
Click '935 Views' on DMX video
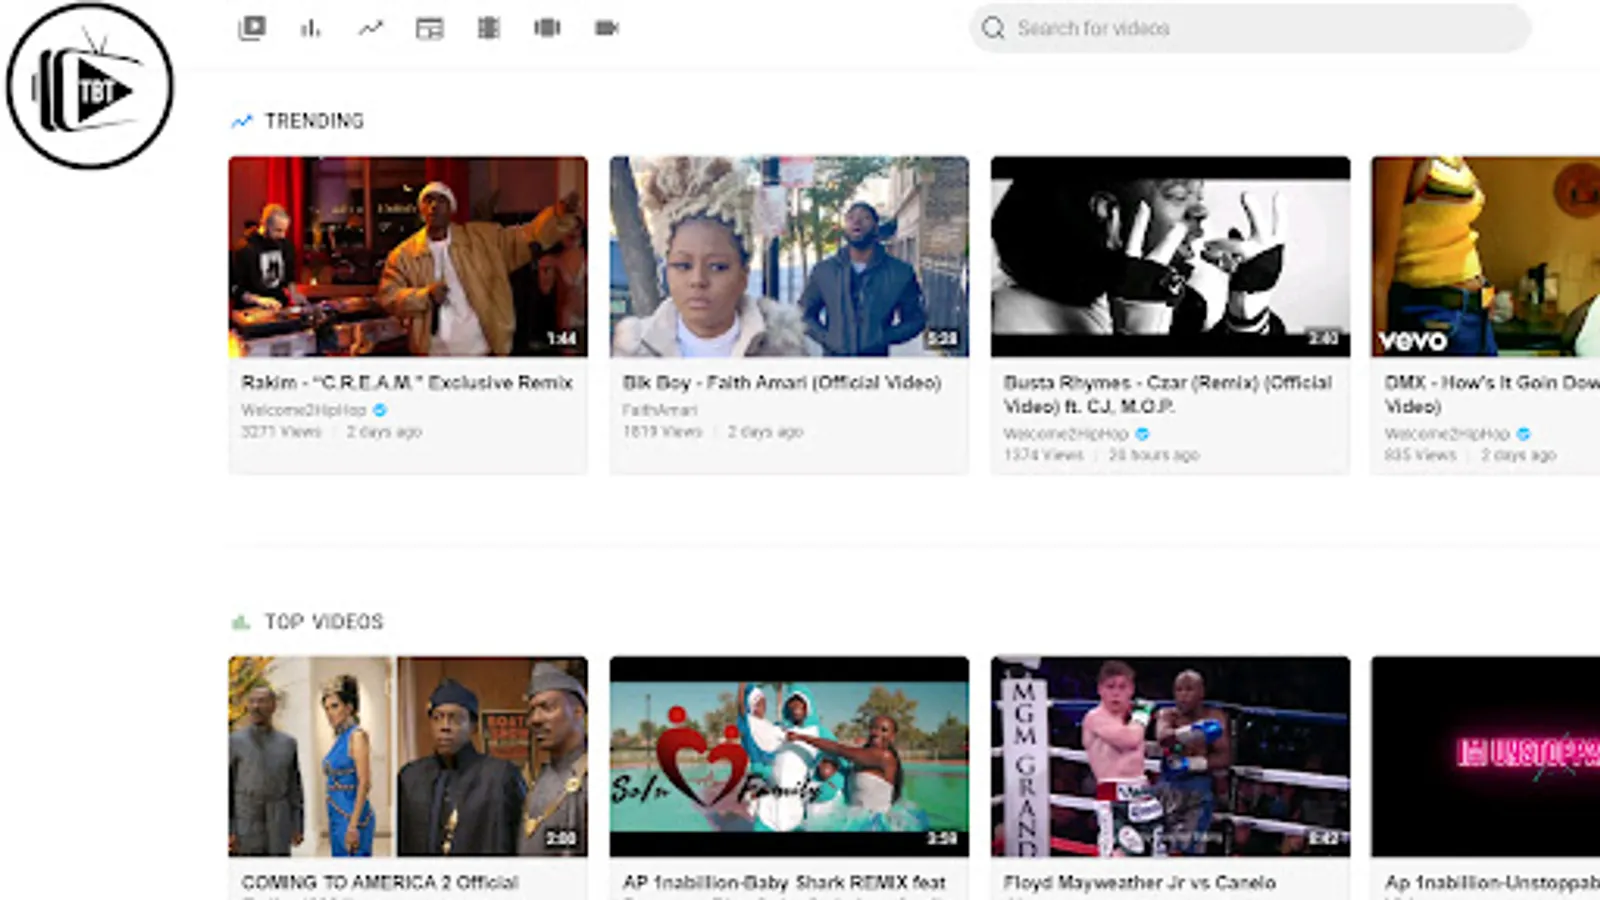tap(1420, 455)
